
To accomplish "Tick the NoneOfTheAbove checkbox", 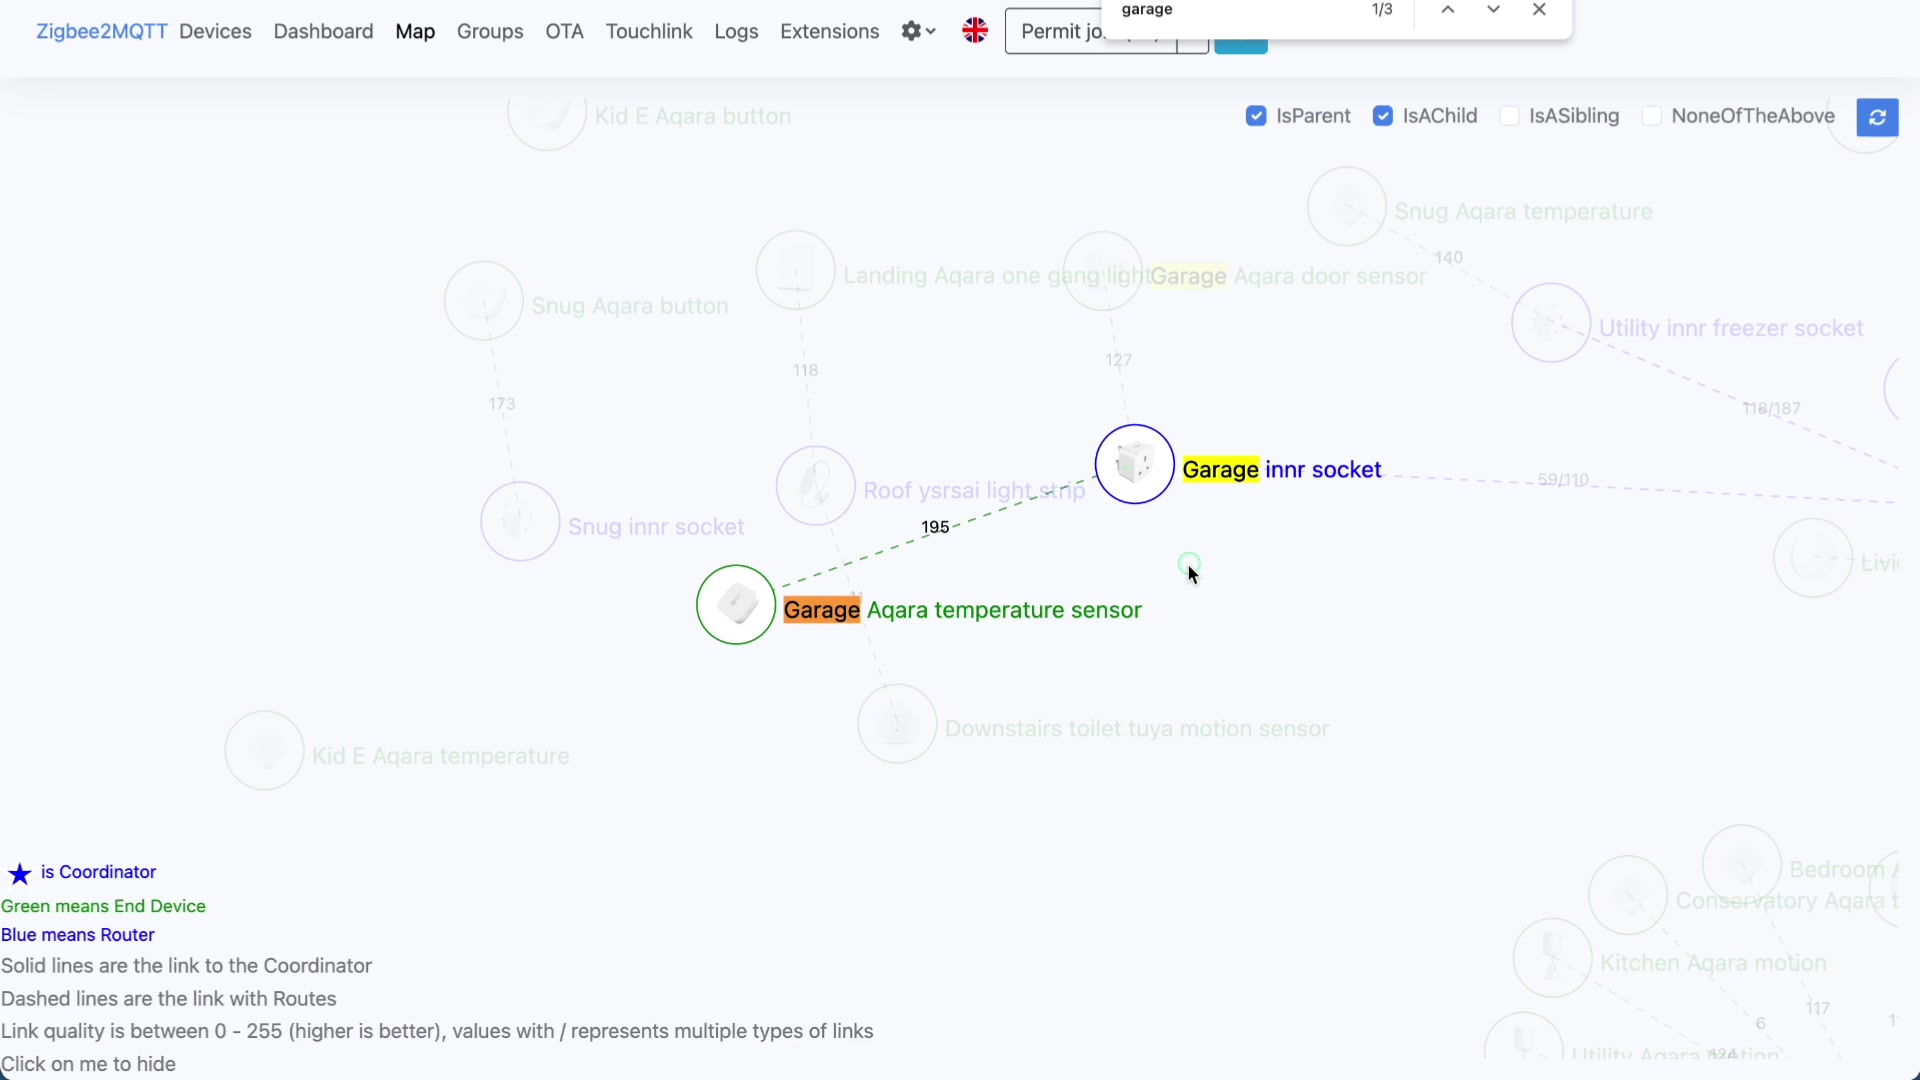I will coord(1652,116).
